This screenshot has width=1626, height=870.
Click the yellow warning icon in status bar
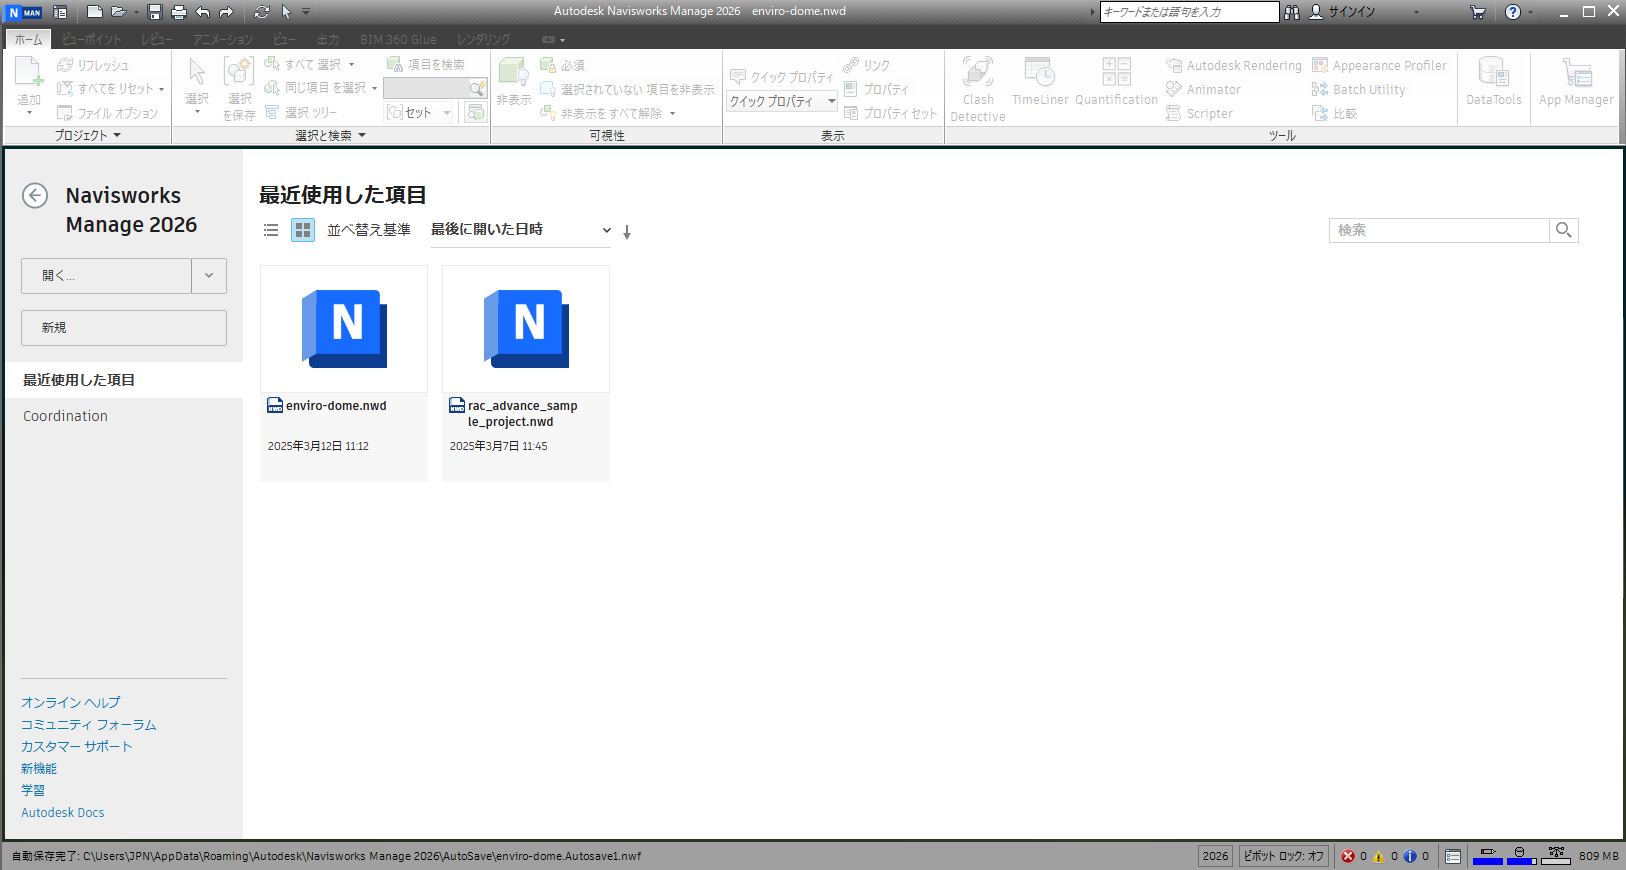(1379, 856)
